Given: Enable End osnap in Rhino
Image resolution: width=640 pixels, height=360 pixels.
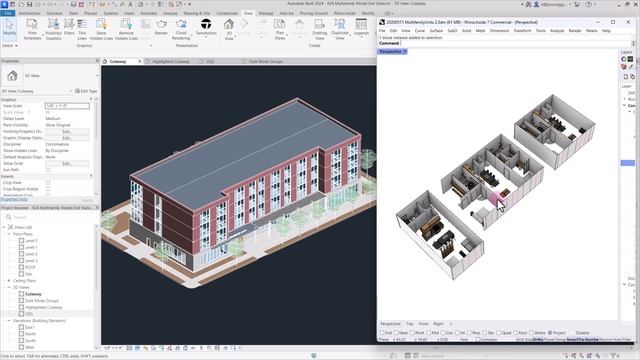Looking at the screenshot, I should click(x=382, y=333).
